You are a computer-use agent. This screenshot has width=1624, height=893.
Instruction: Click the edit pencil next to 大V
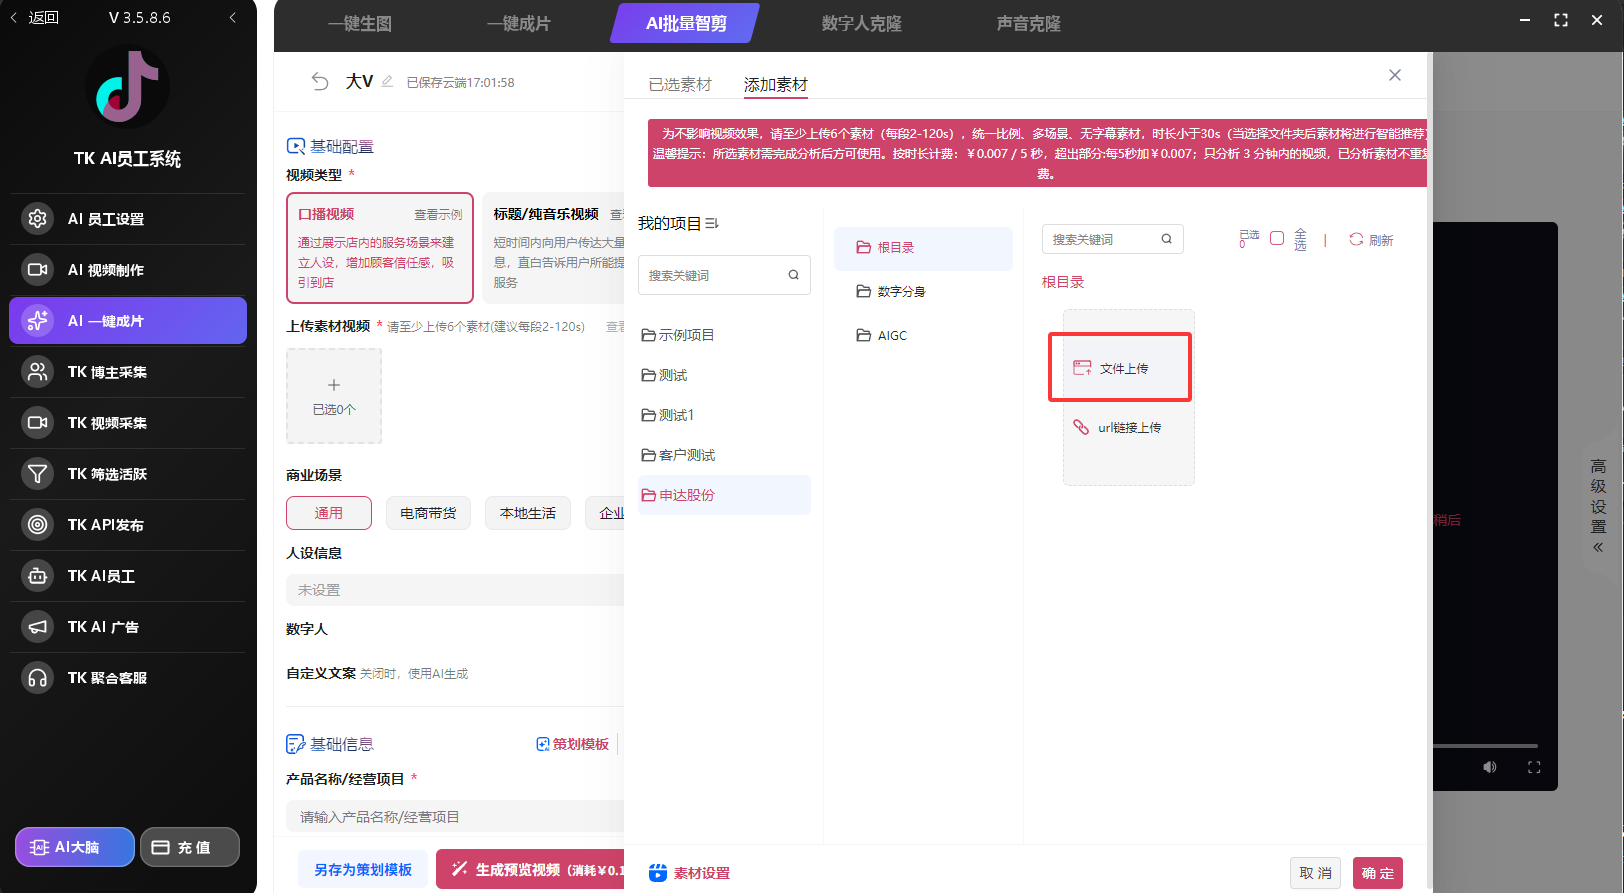tap(387, 82)
